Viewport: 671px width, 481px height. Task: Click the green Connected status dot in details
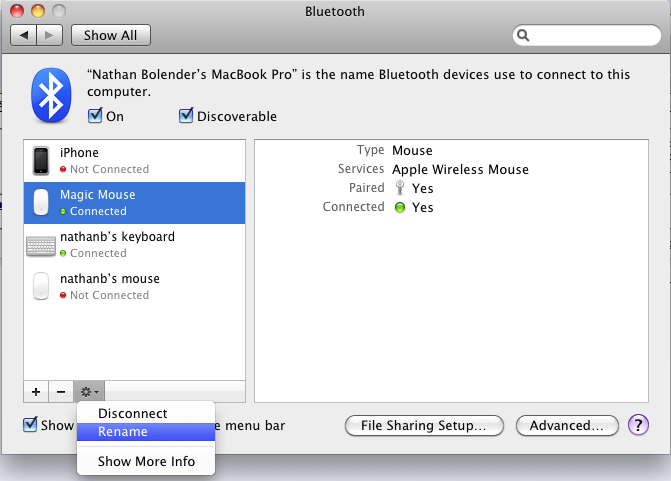coord(400,208)
